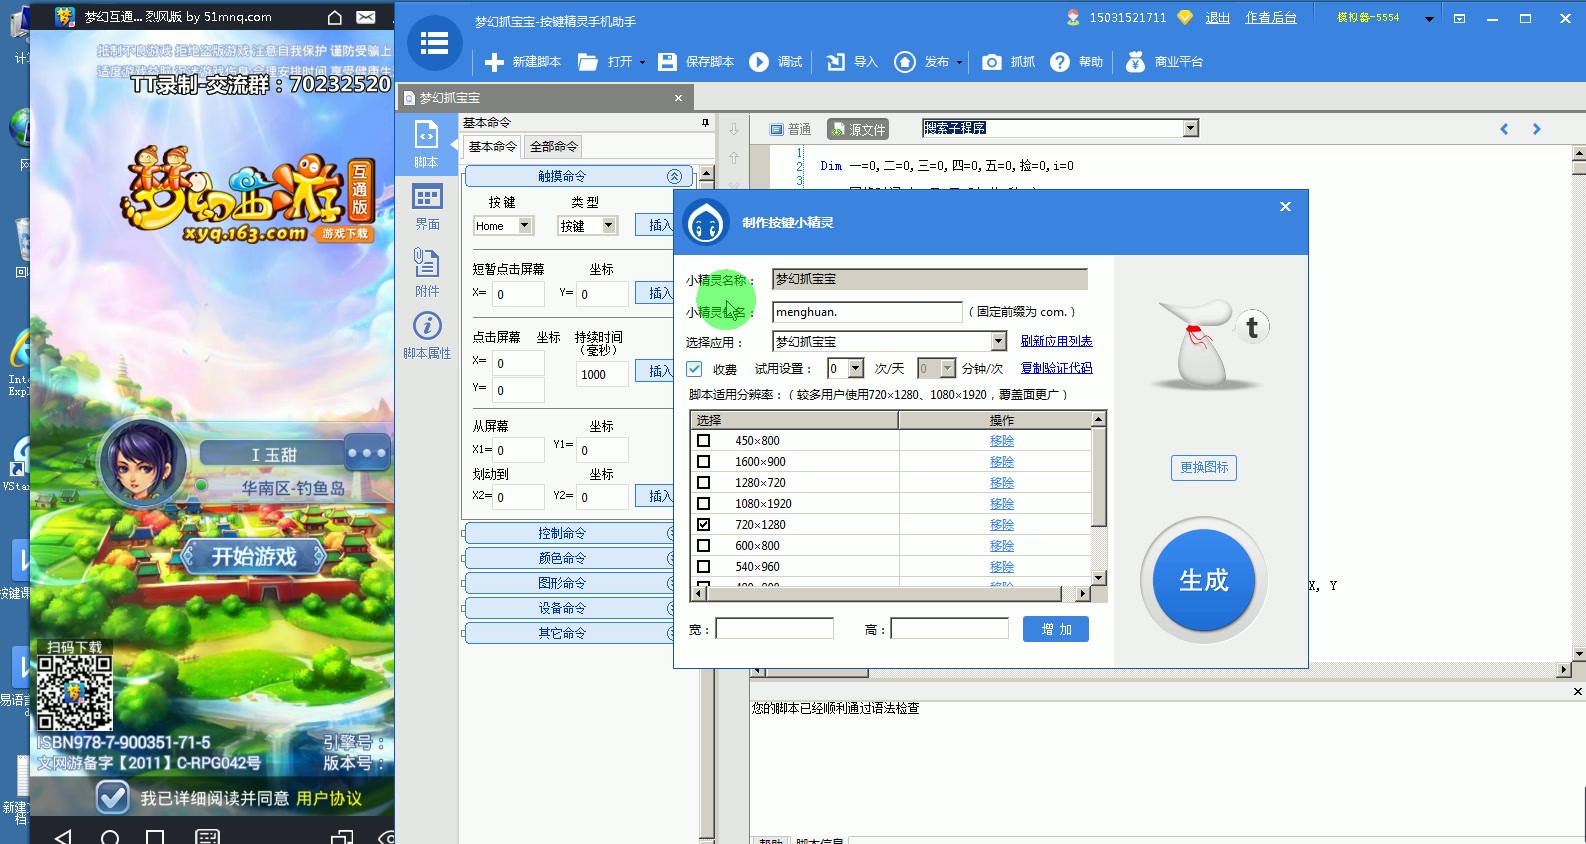
Task: Click the big 生成 generate button
Action: coord(1203,580)
